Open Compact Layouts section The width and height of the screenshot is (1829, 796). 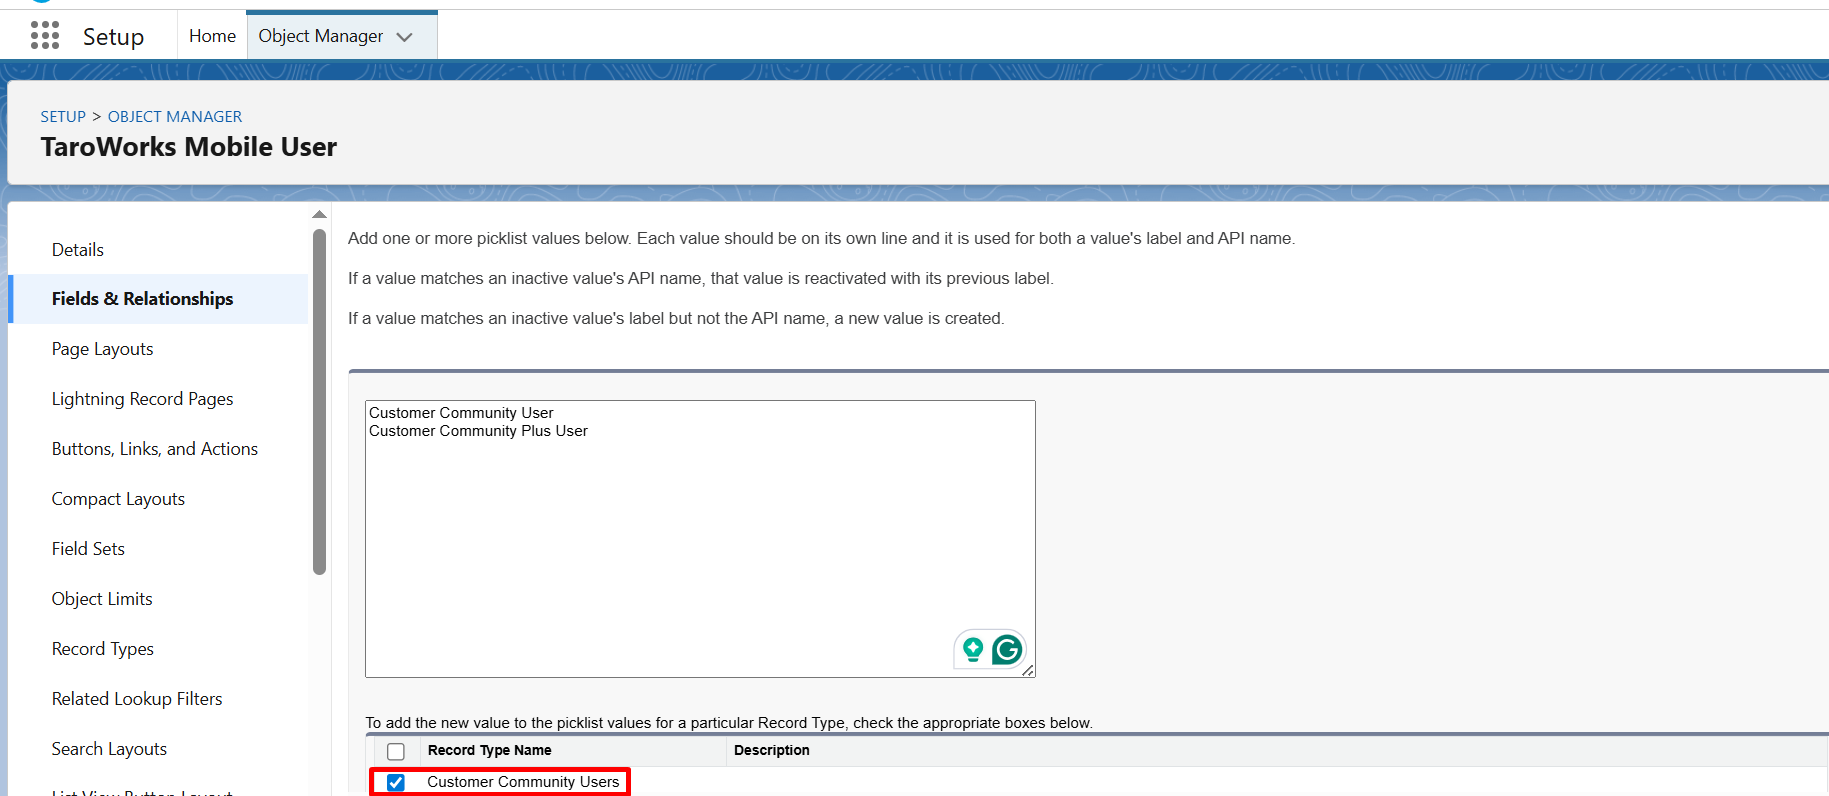[x=118, y=499]
